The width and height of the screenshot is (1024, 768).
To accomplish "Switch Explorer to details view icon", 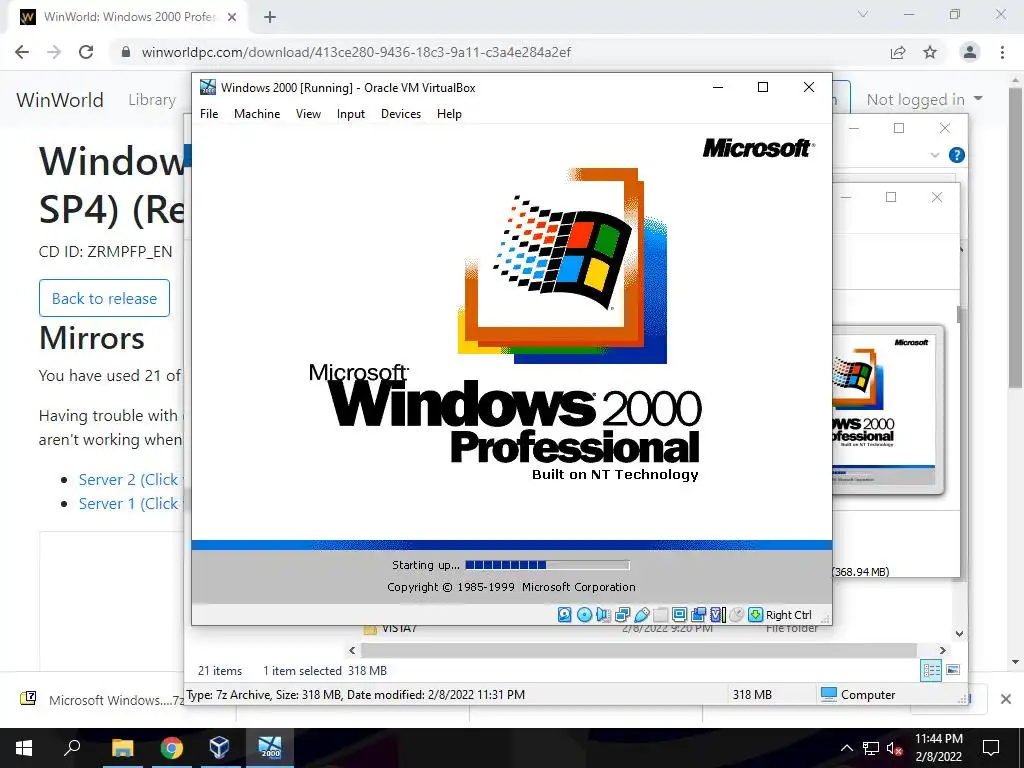I will click(931, 670).
